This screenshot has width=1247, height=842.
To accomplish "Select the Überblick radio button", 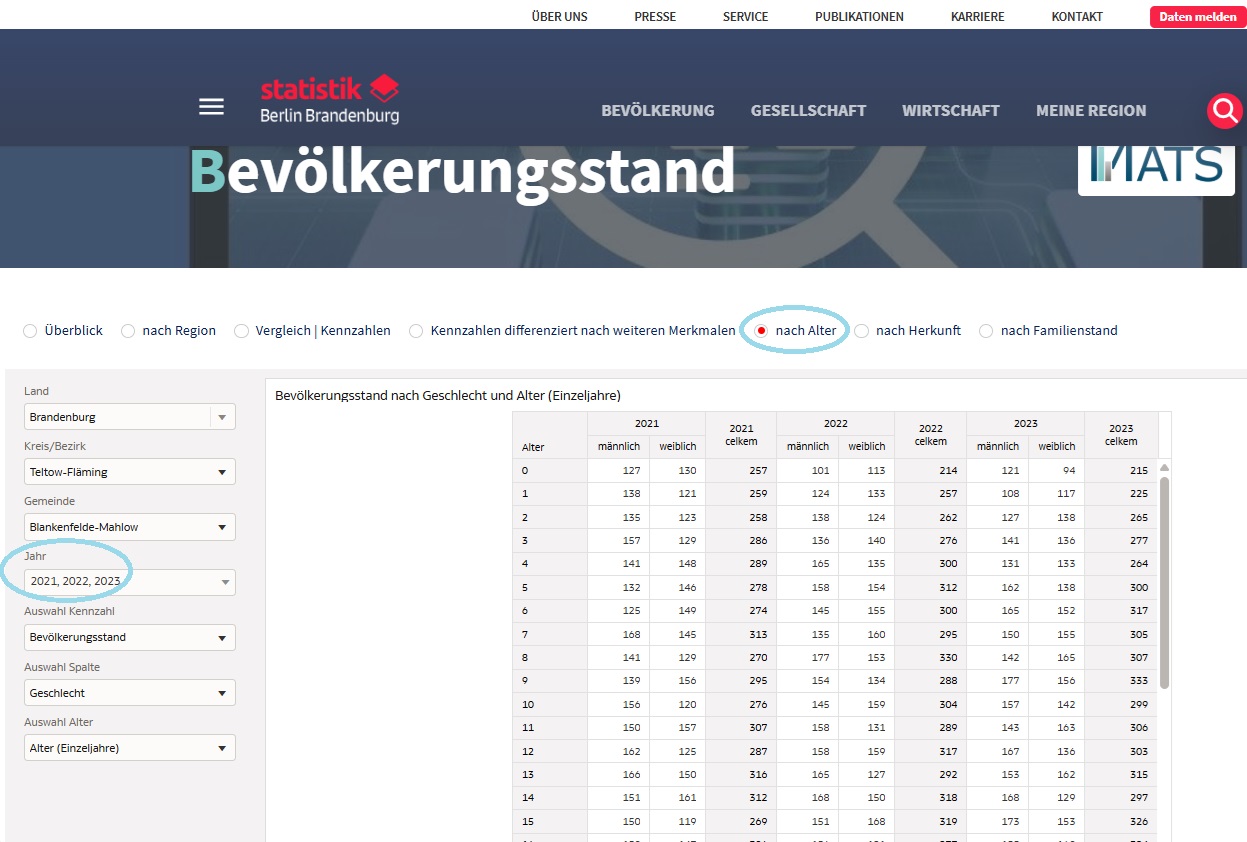I will coord(30,331).
